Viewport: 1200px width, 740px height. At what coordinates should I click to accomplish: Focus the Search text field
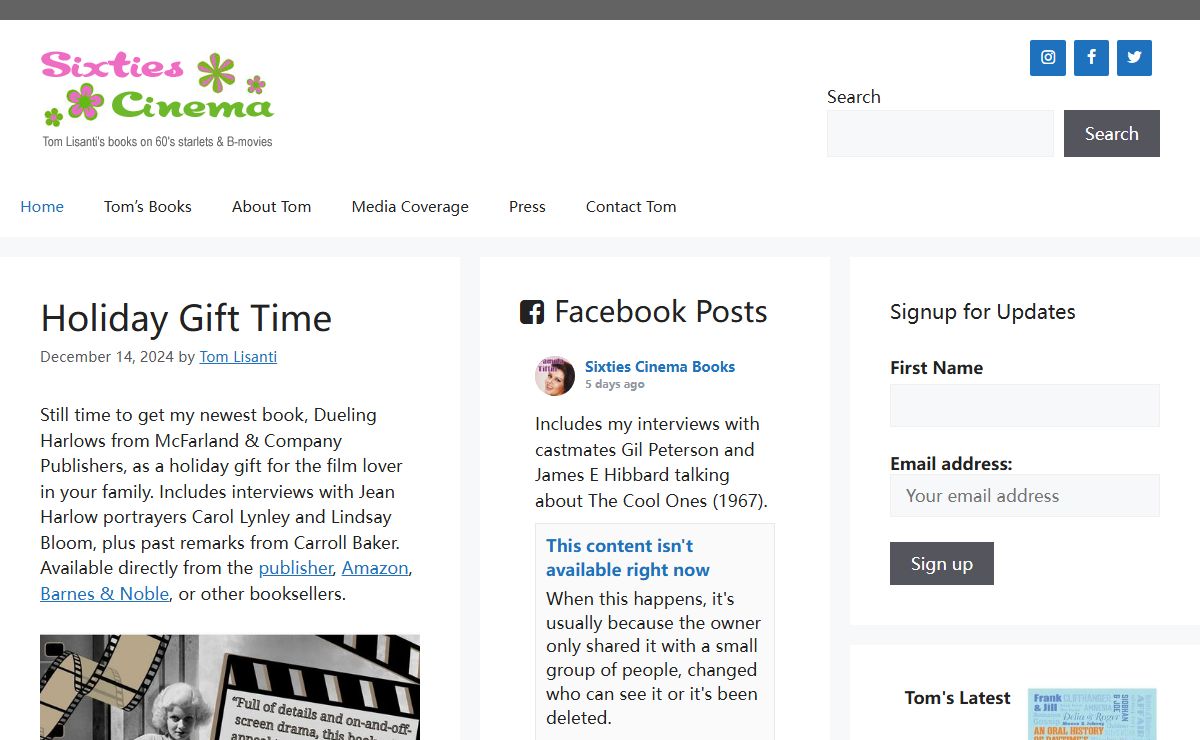pos(940,133)
